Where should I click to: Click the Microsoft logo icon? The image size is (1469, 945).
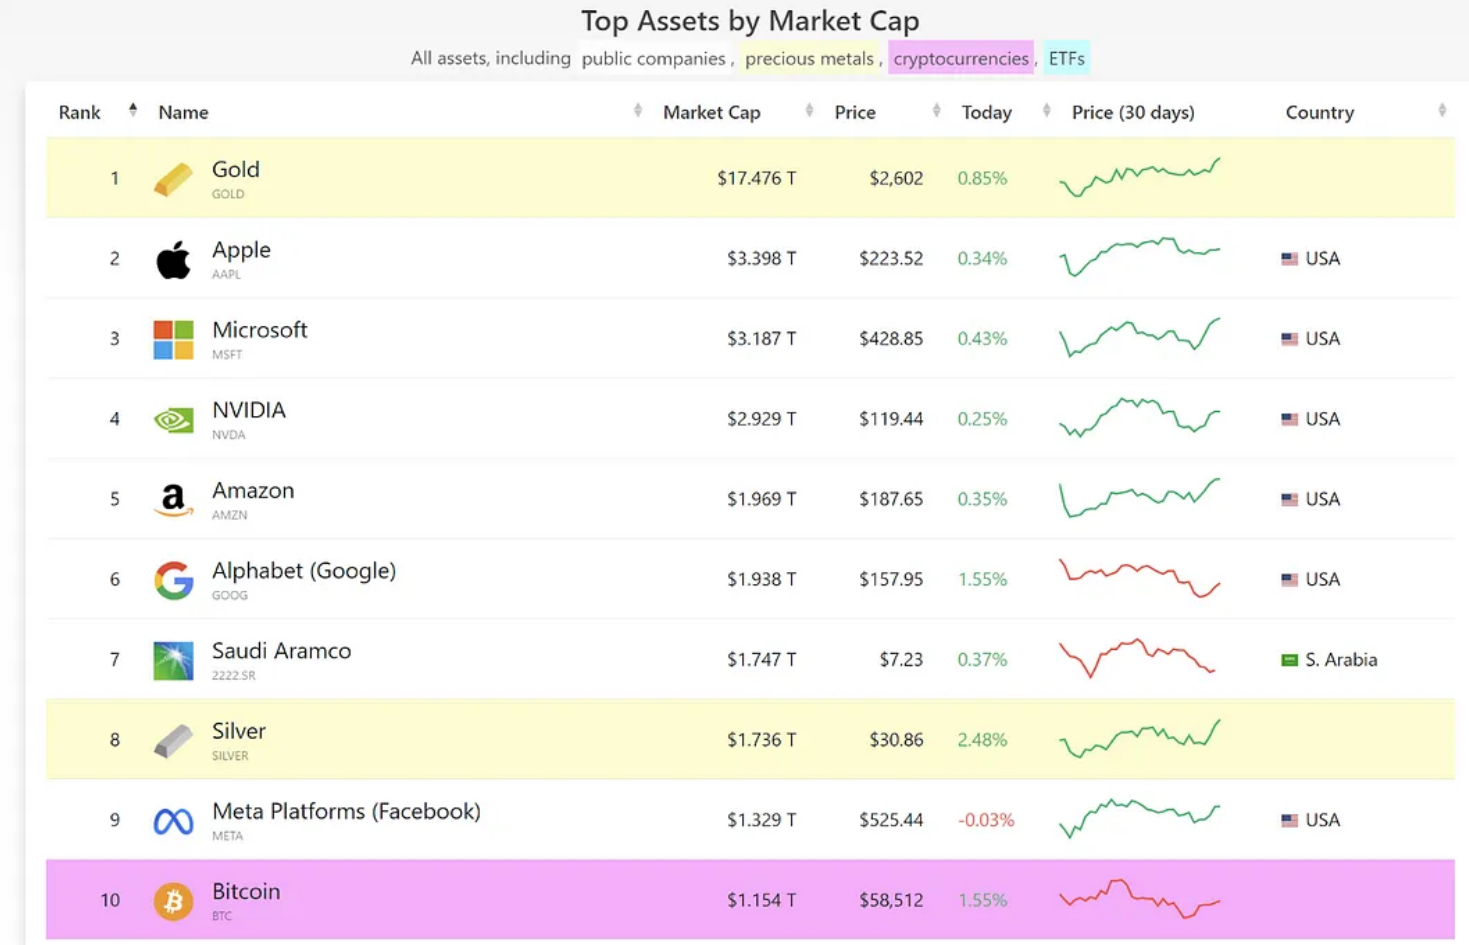[x=173, y=340]
